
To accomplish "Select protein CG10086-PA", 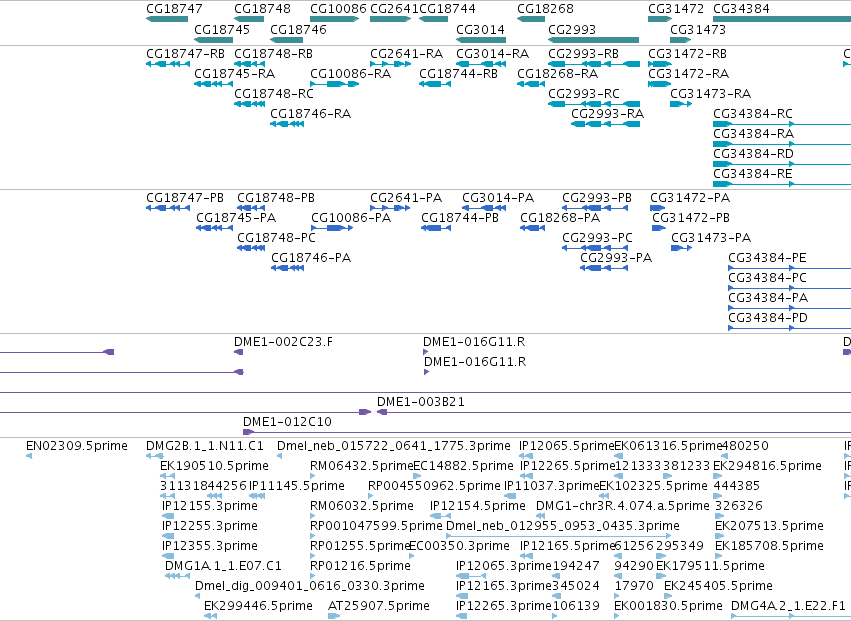I will pos(351,218).
